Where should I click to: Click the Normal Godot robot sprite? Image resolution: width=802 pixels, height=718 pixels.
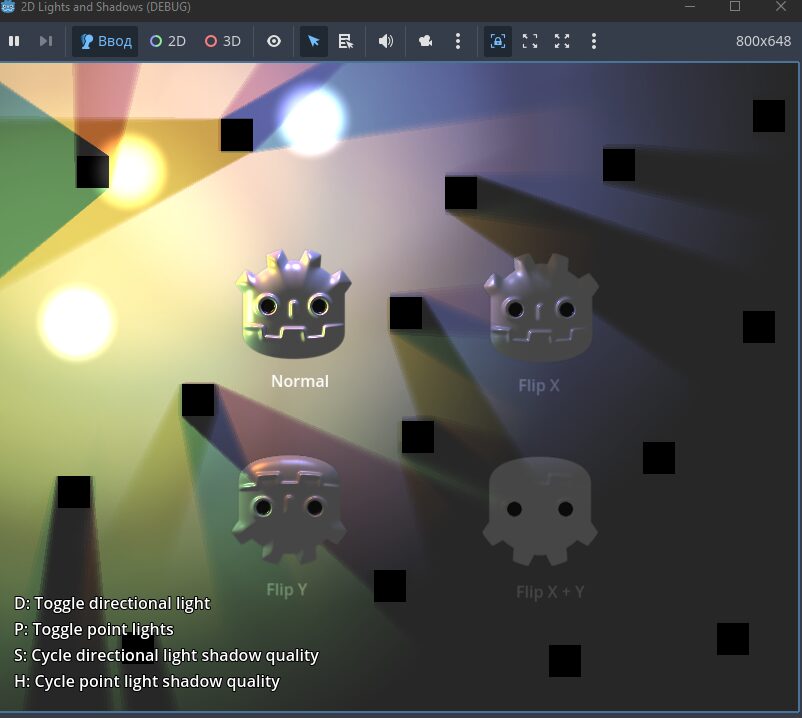pos(294,304)
